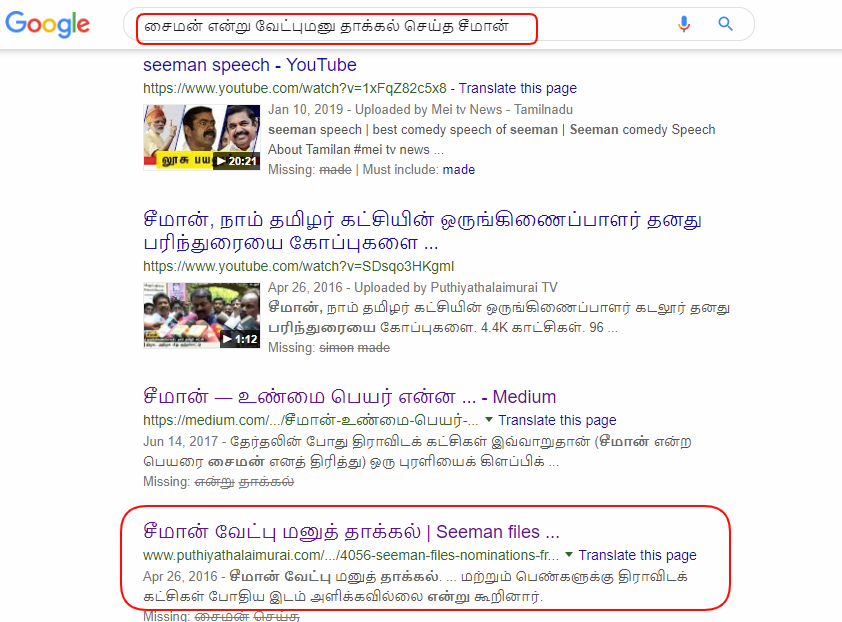
Task: Click the www.puthiyathalaimurai.com seeman-files-nominations URL
Action: click(351, 555)
